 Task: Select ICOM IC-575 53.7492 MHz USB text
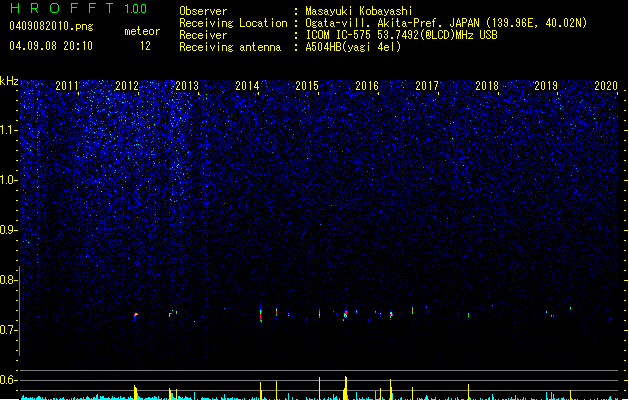coord(401,35)
